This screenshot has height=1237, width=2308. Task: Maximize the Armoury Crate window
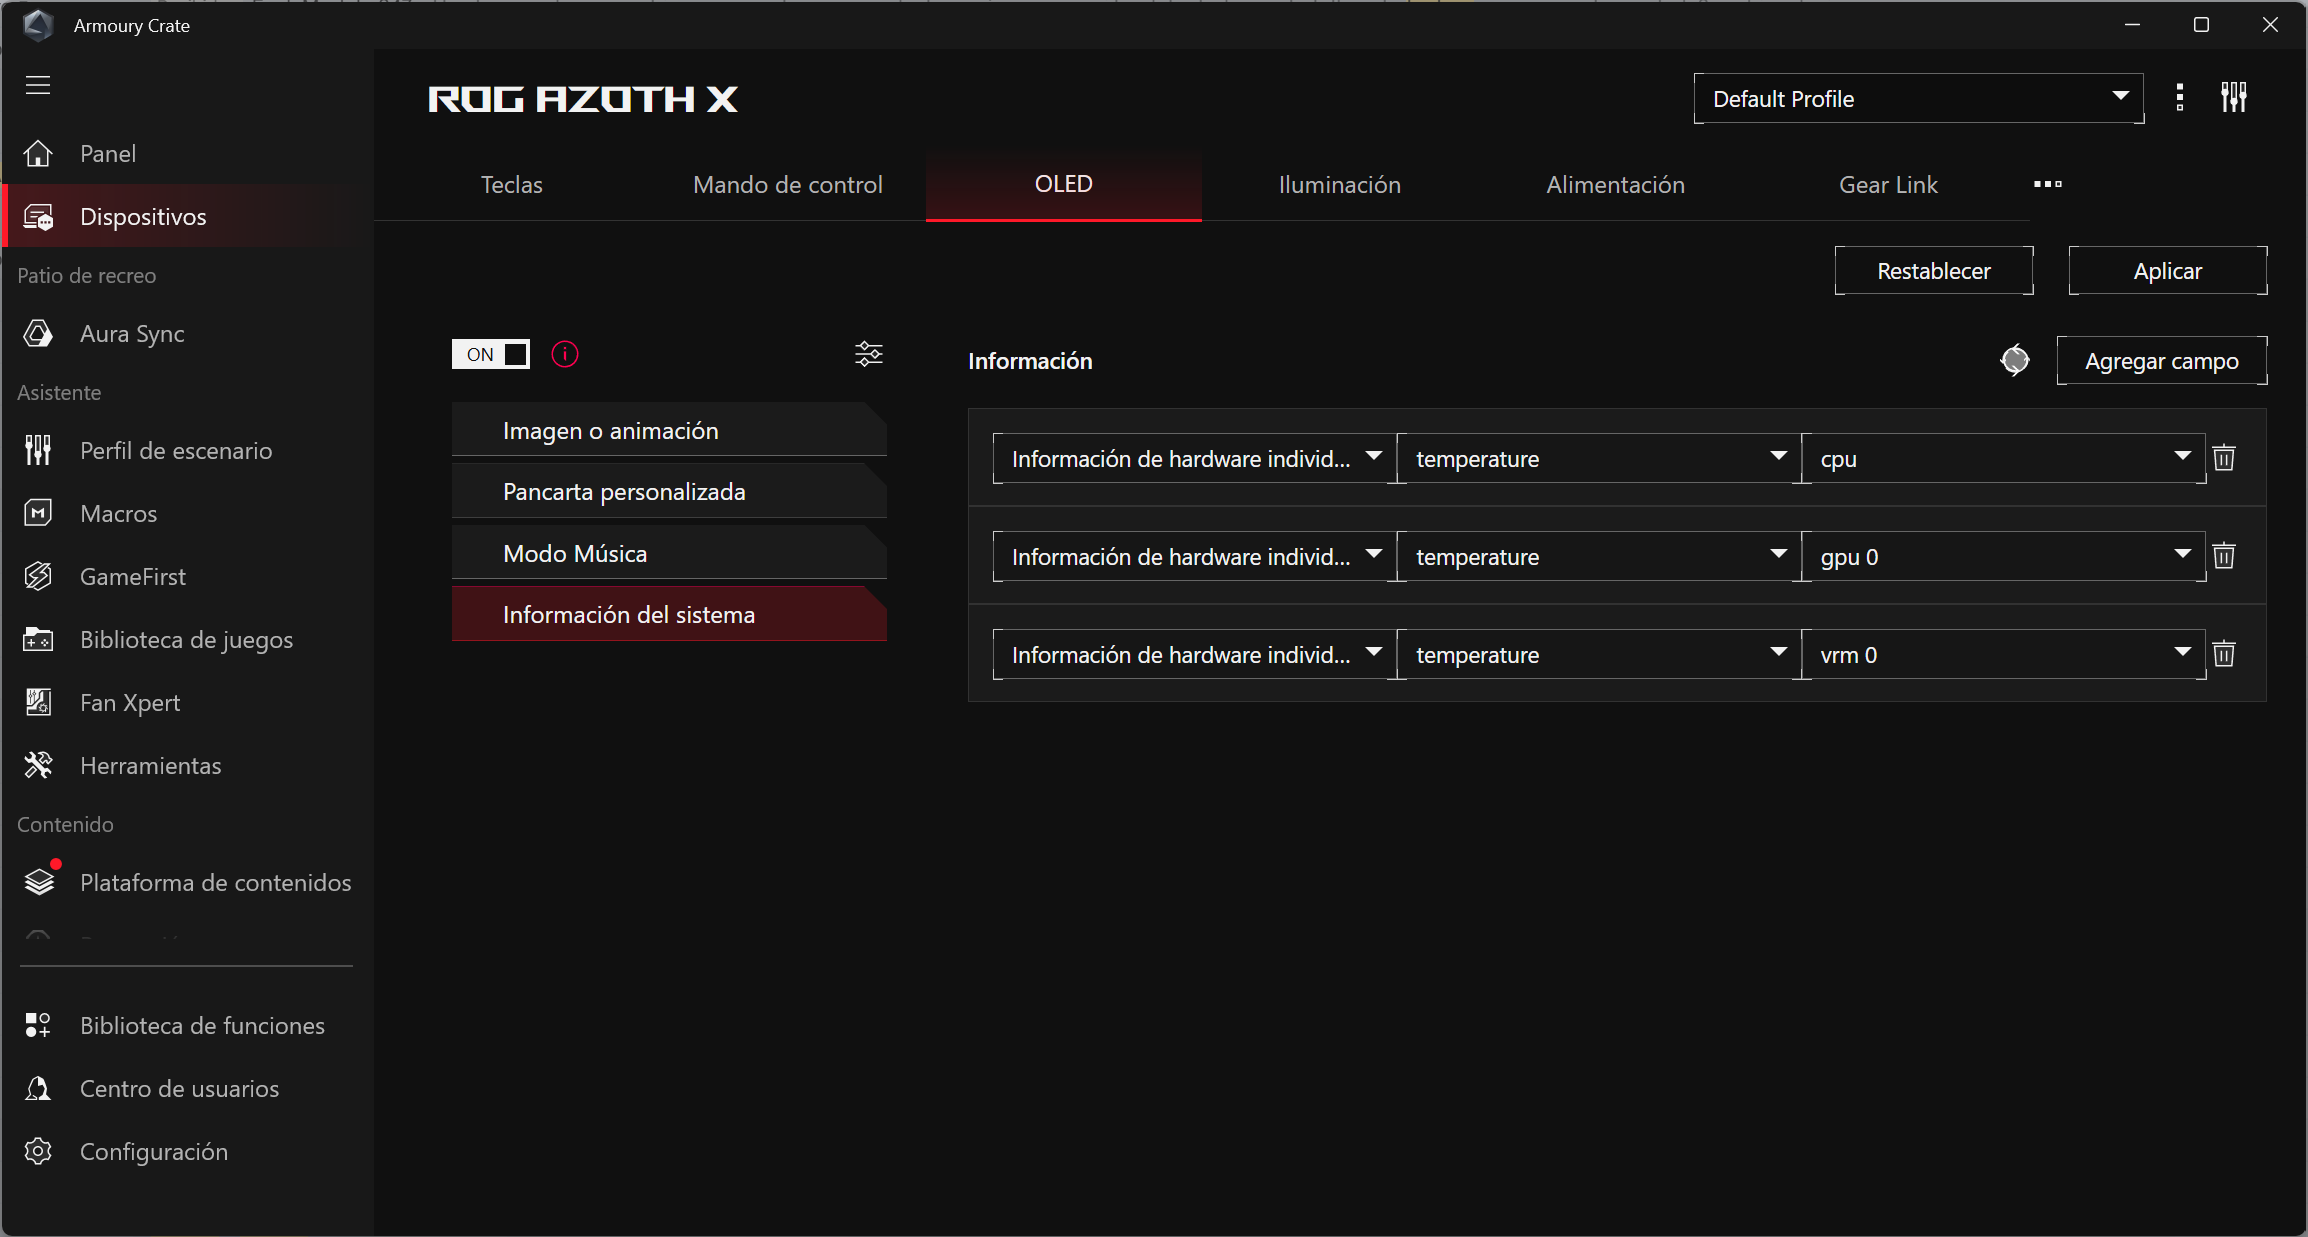2201,25
